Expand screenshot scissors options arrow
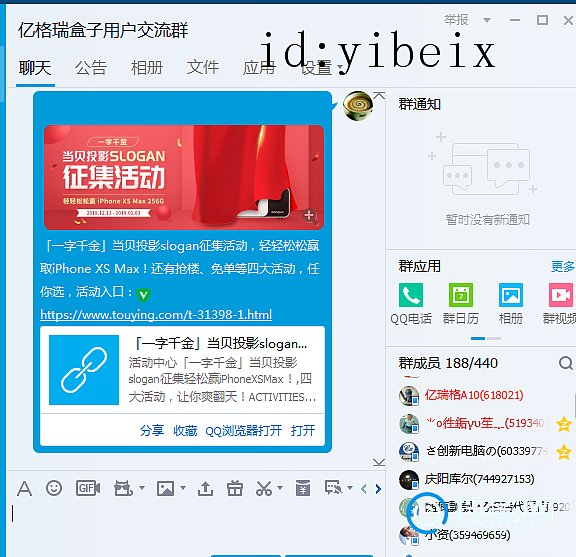This screenshot has height=557, width=576. click(280, 488)
